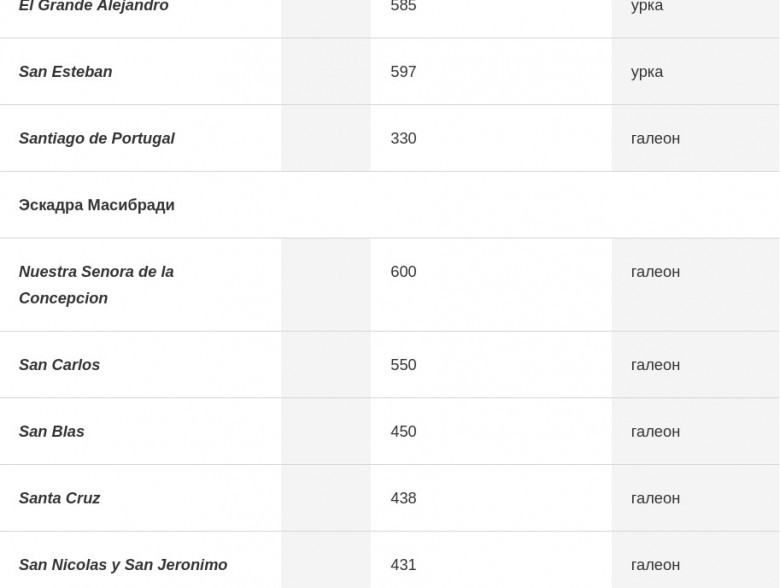Click Santiago de Portugal ship name
The height and width of the screenshot is (588, 780).
[x=97, y=138]
